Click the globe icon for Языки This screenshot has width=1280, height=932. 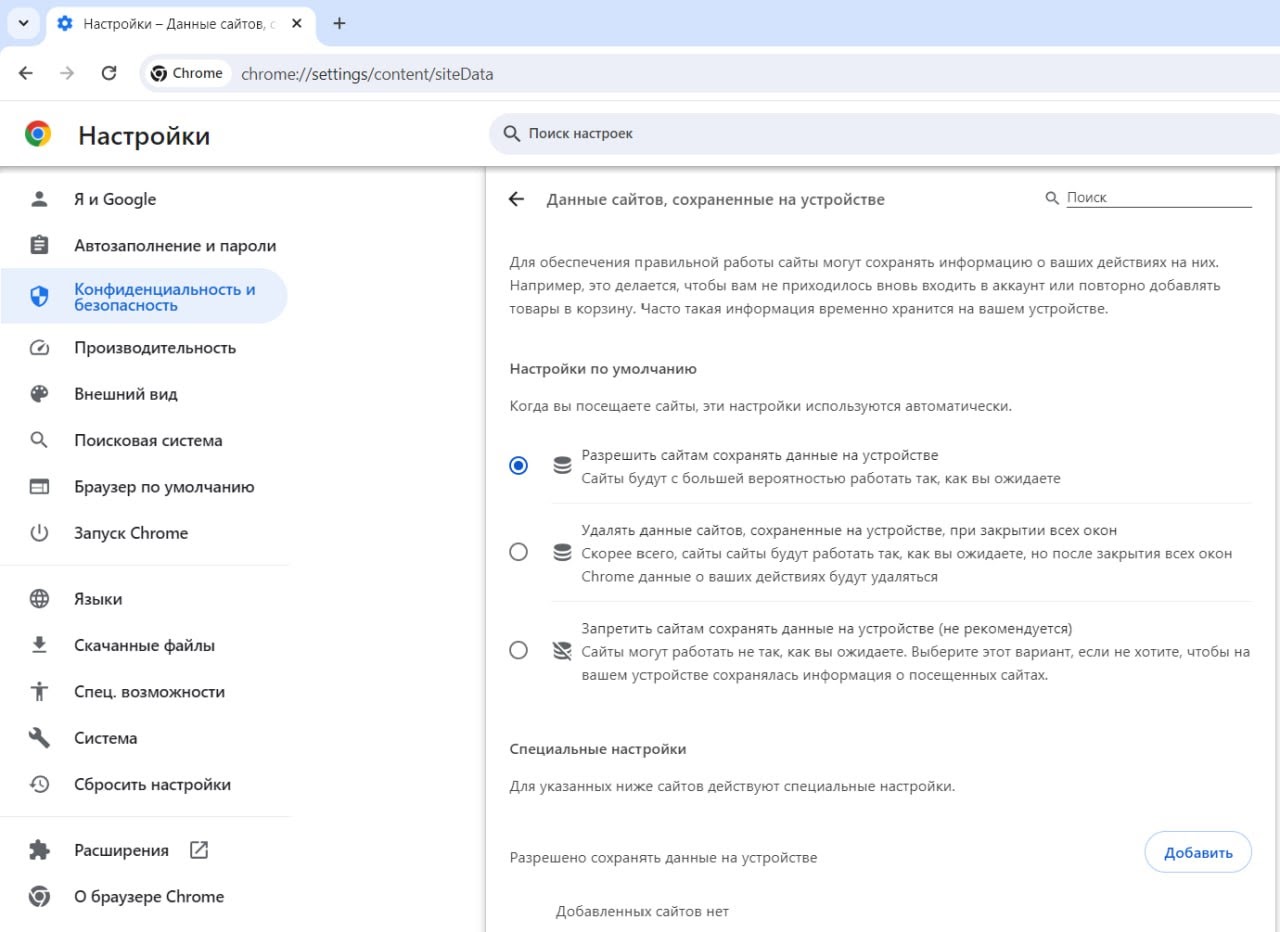(39, 599)
